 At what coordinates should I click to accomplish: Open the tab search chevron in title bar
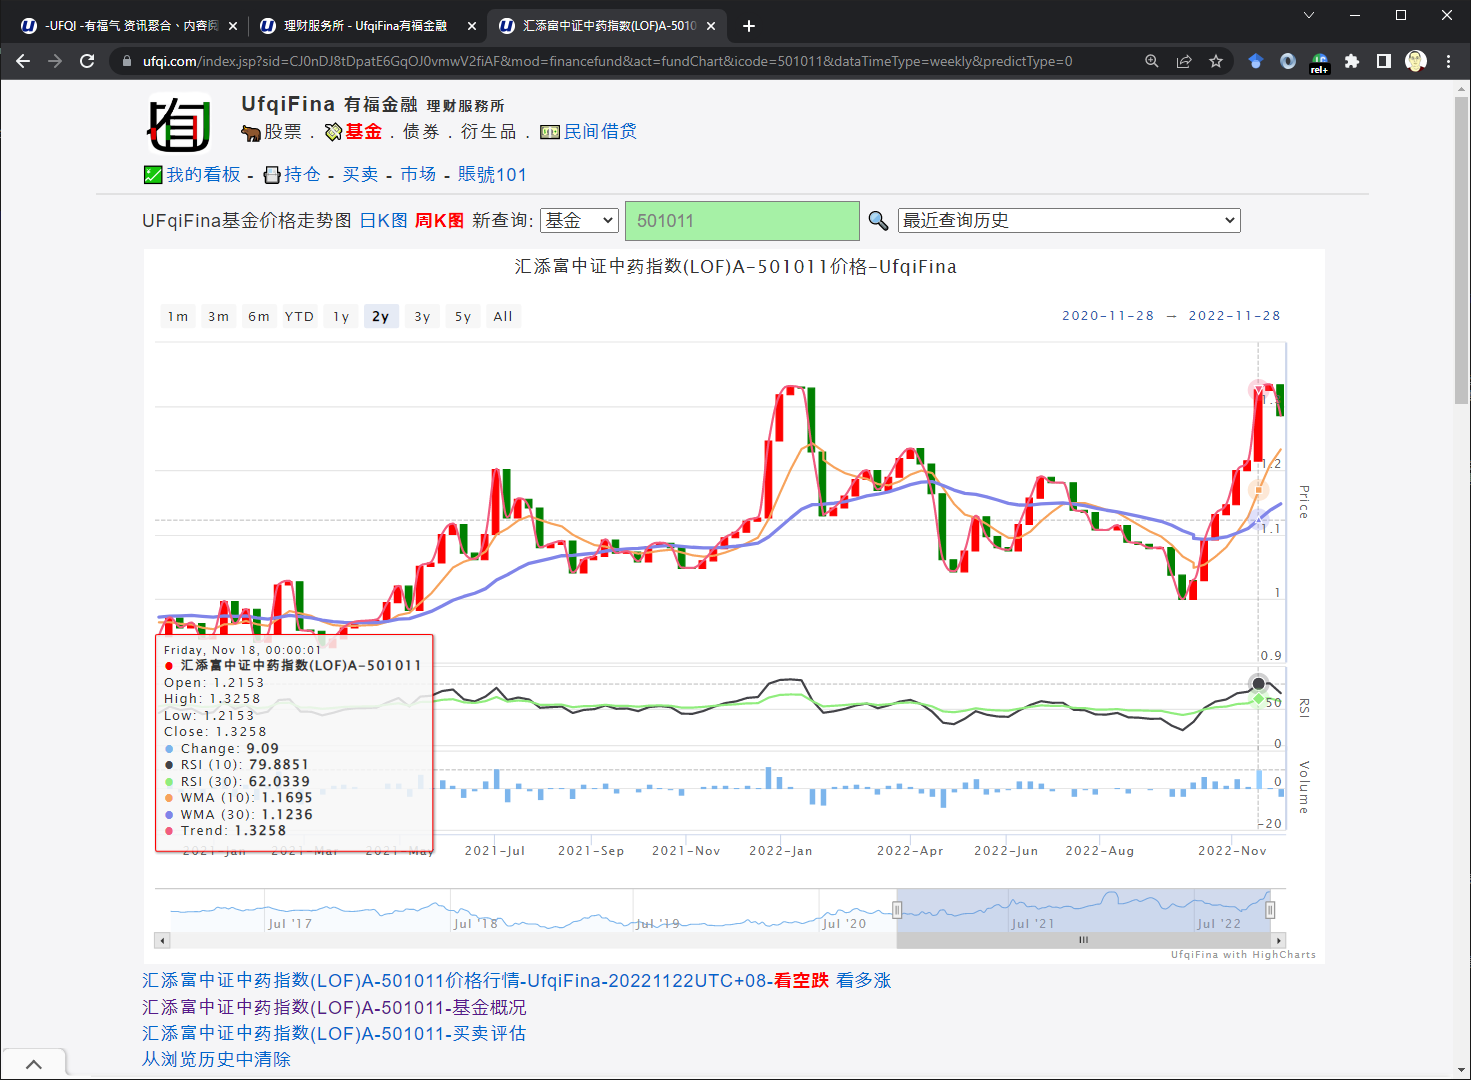pos(1309,15)
